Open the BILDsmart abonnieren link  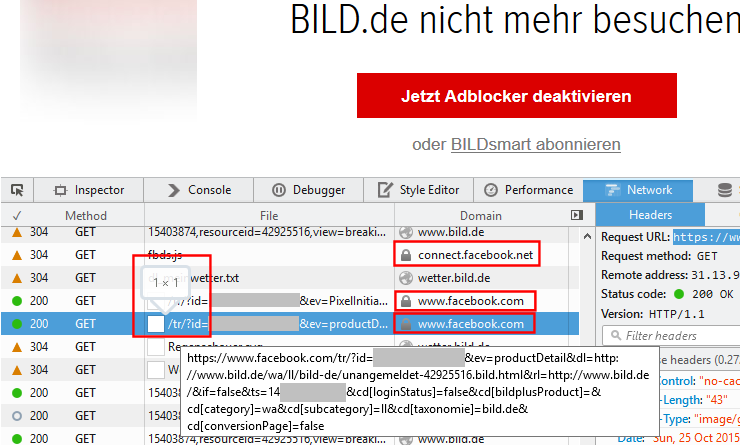[x=536, y=144]
